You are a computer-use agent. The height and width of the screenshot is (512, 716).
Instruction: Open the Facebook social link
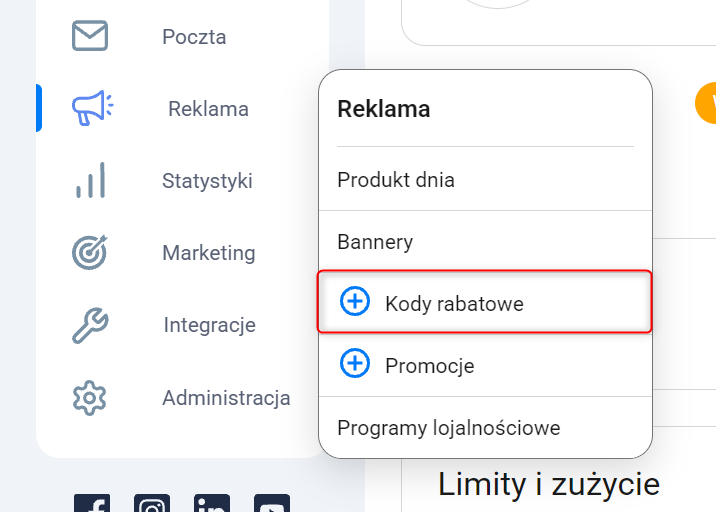(92, 503)
